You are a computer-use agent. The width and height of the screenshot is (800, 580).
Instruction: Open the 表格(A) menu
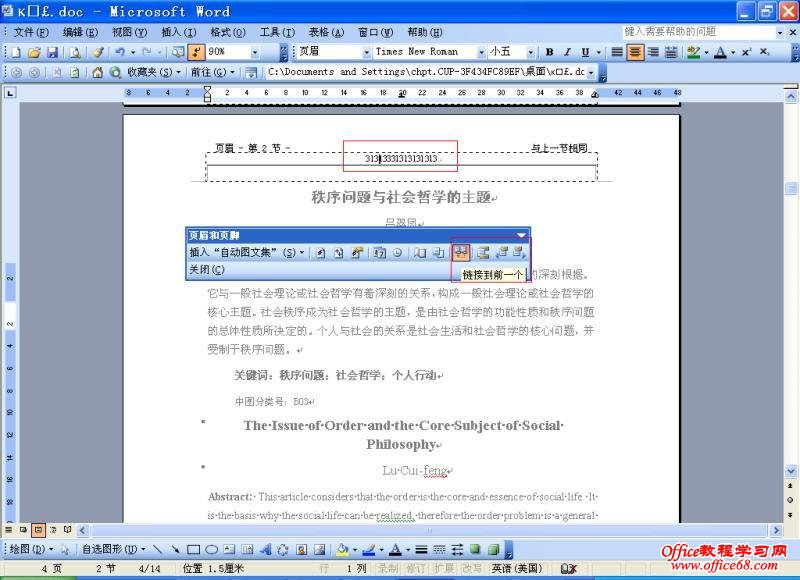pos(327,32)
